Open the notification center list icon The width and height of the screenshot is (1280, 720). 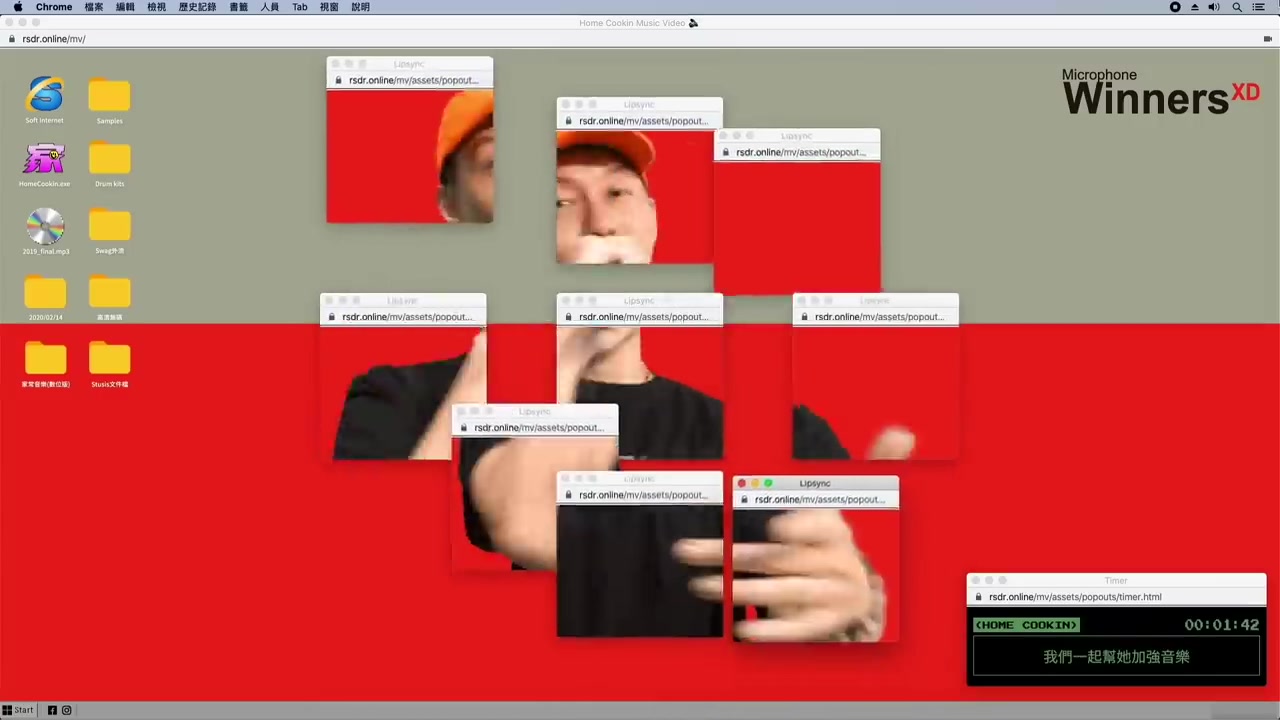(x=1259, y=7)
